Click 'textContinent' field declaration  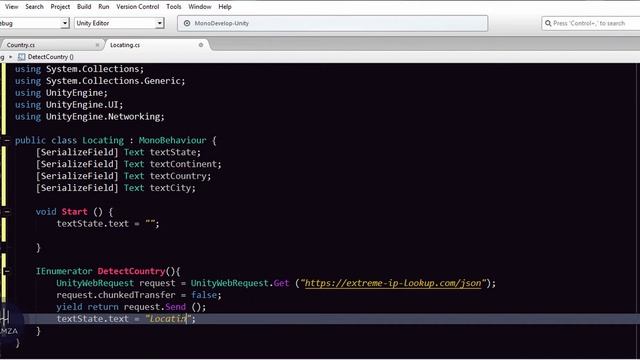[184, 164]
